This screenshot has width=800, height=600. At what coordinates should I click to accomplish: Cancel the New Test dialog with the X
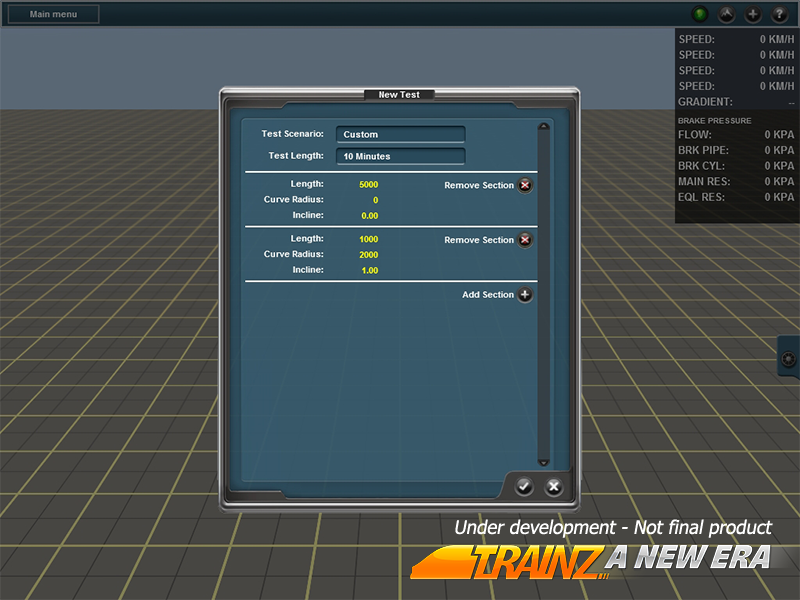553,486
